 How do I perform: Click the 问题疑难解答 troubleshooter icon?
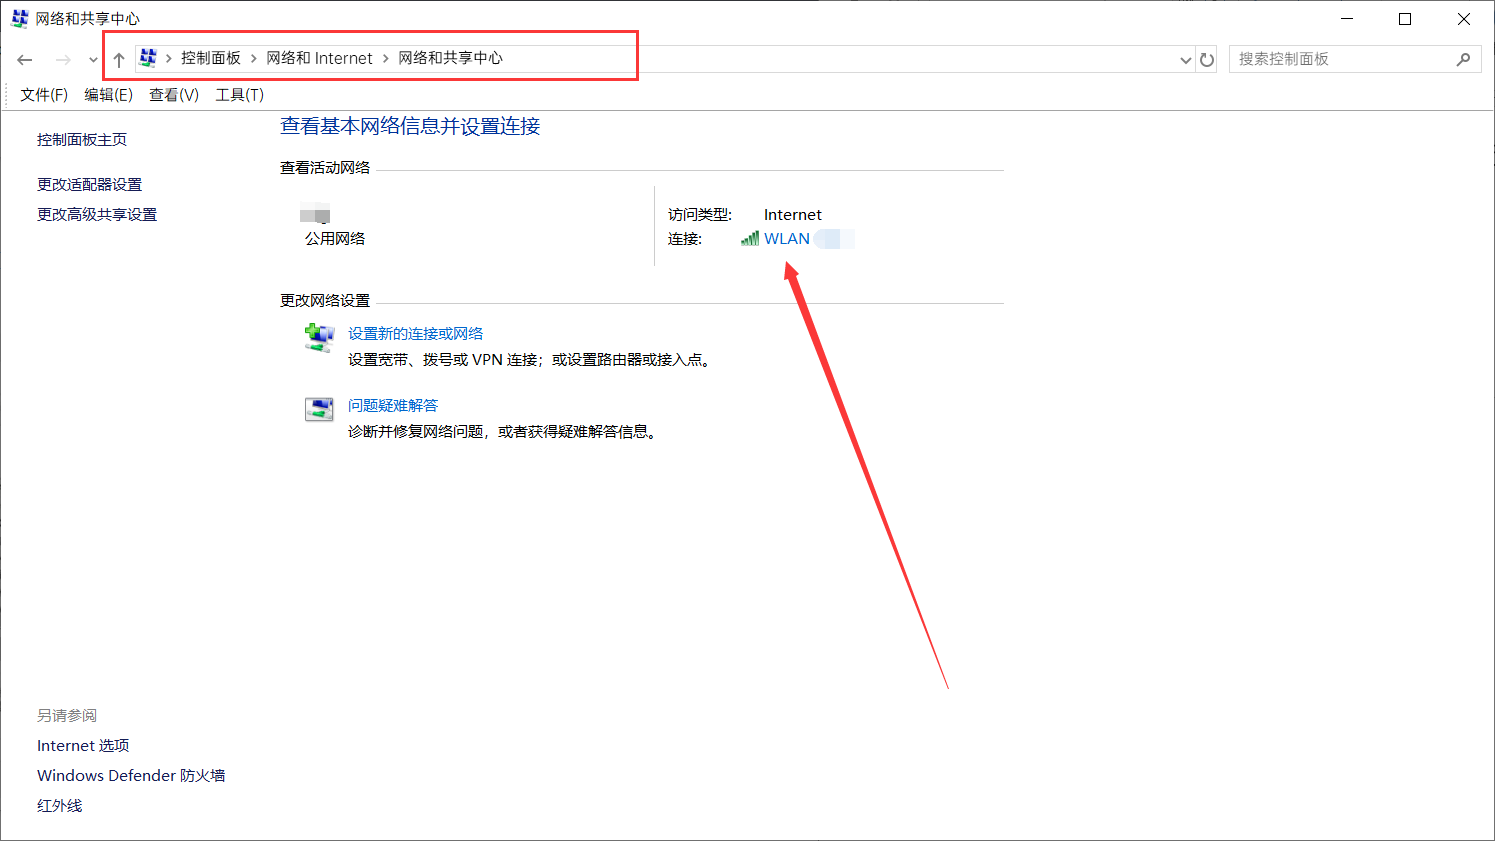pyautogui.click(x=319, y=409)
